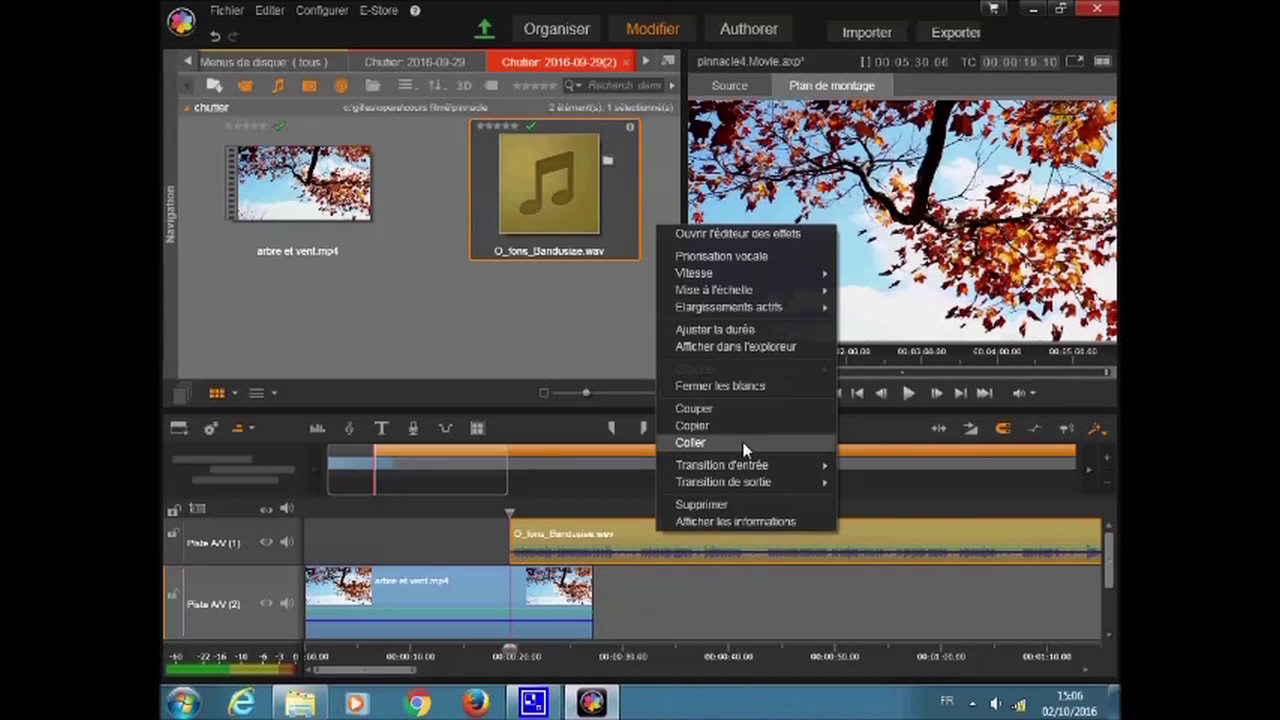1280x720 pixels.
Task: Open the audio mixer bars icon
Action: click(x=317, y=428)
